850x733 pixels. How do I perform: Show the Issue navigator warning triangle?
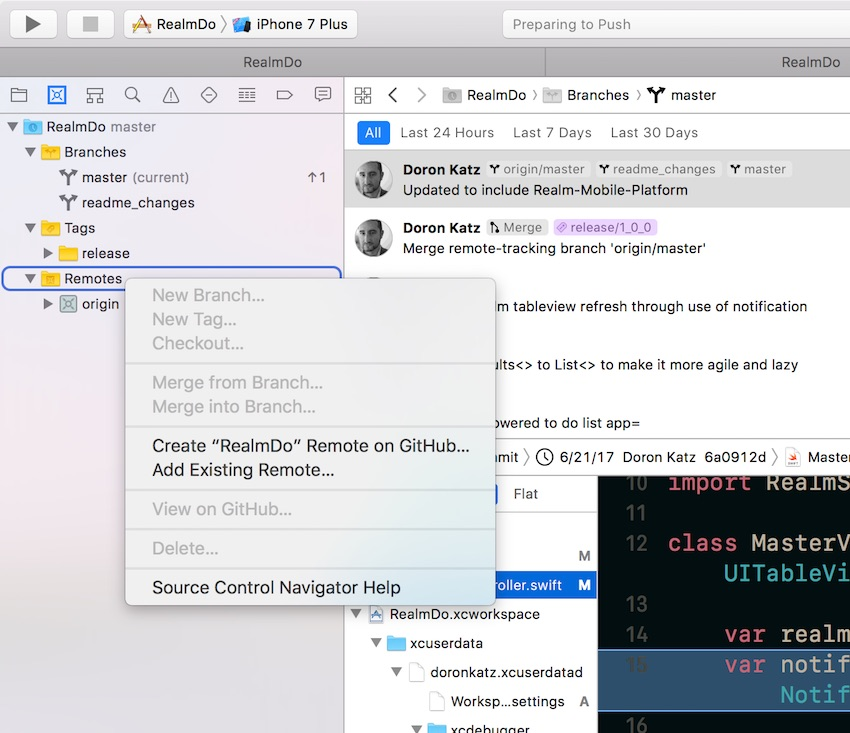pos(170,93)
